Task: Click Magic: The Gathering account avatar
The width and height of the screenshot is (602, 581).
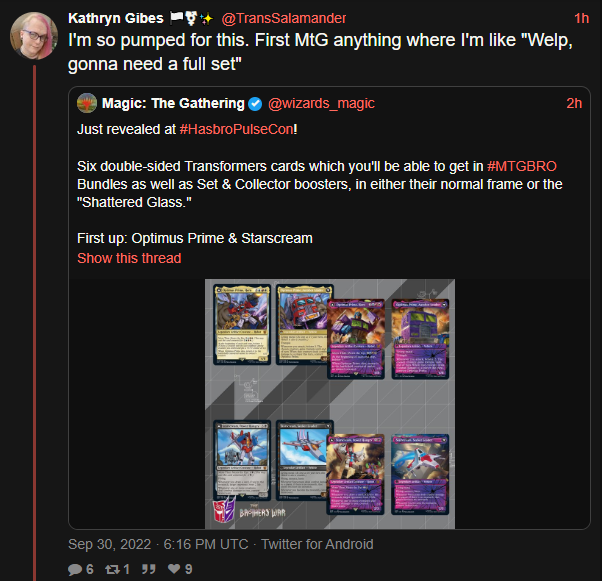Action: pos(87,103)
